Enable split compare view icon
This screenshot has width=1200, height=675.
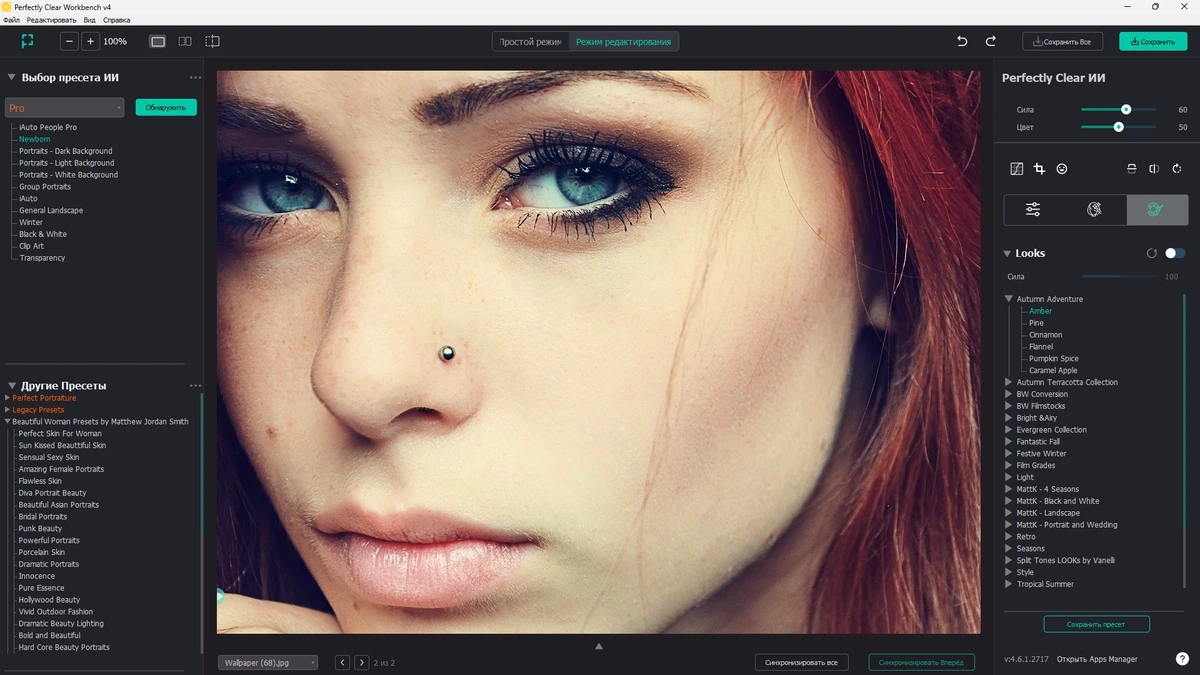[x=212, y=41]
